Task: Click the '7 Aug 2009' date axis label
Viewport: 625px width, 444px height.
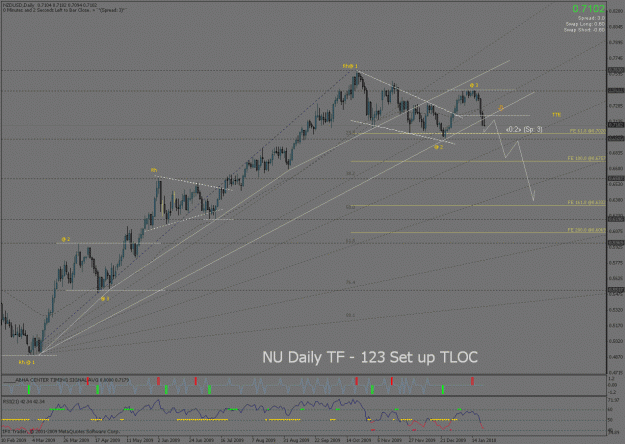Action: click(x=263, y=440)
